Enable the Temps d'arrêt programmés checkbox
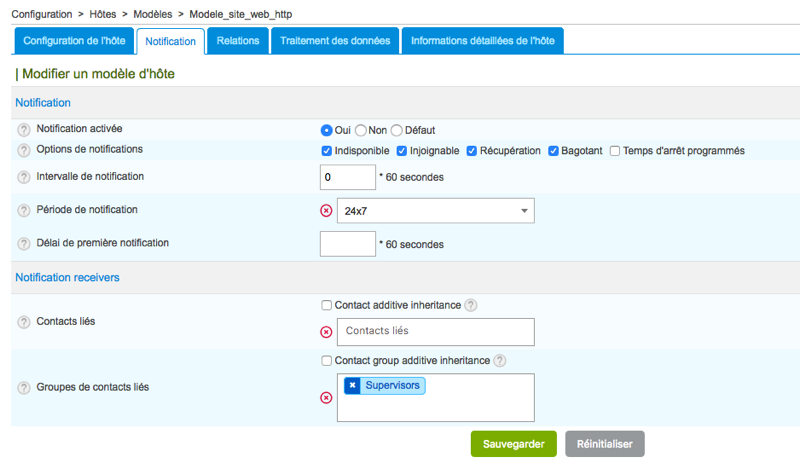Viewport: 800px width, 474px height. click(615, 151)
